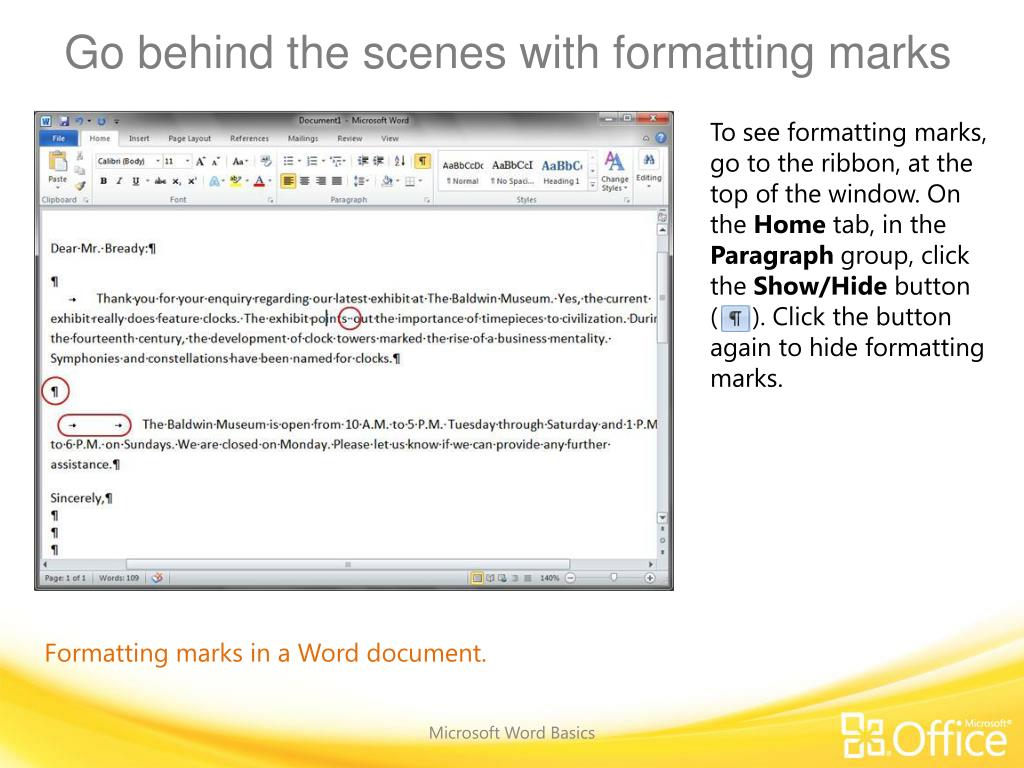Click the Page: 1 of 1 indicator
The image size is (1024, 768).
65,578
